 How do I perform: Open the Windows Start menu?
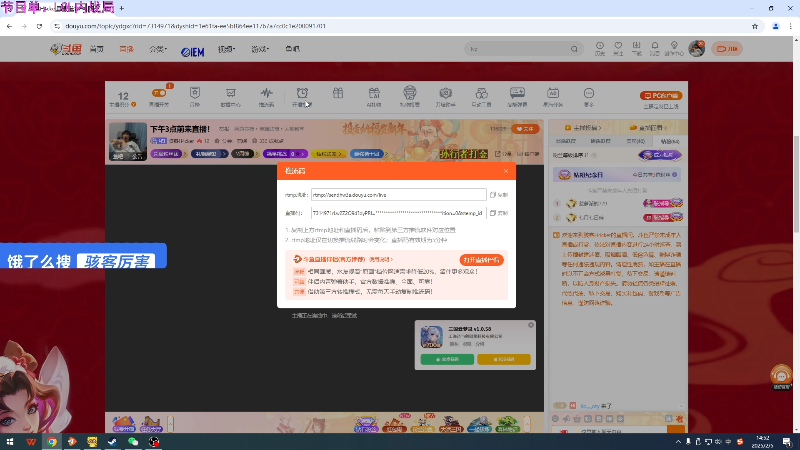10,441
